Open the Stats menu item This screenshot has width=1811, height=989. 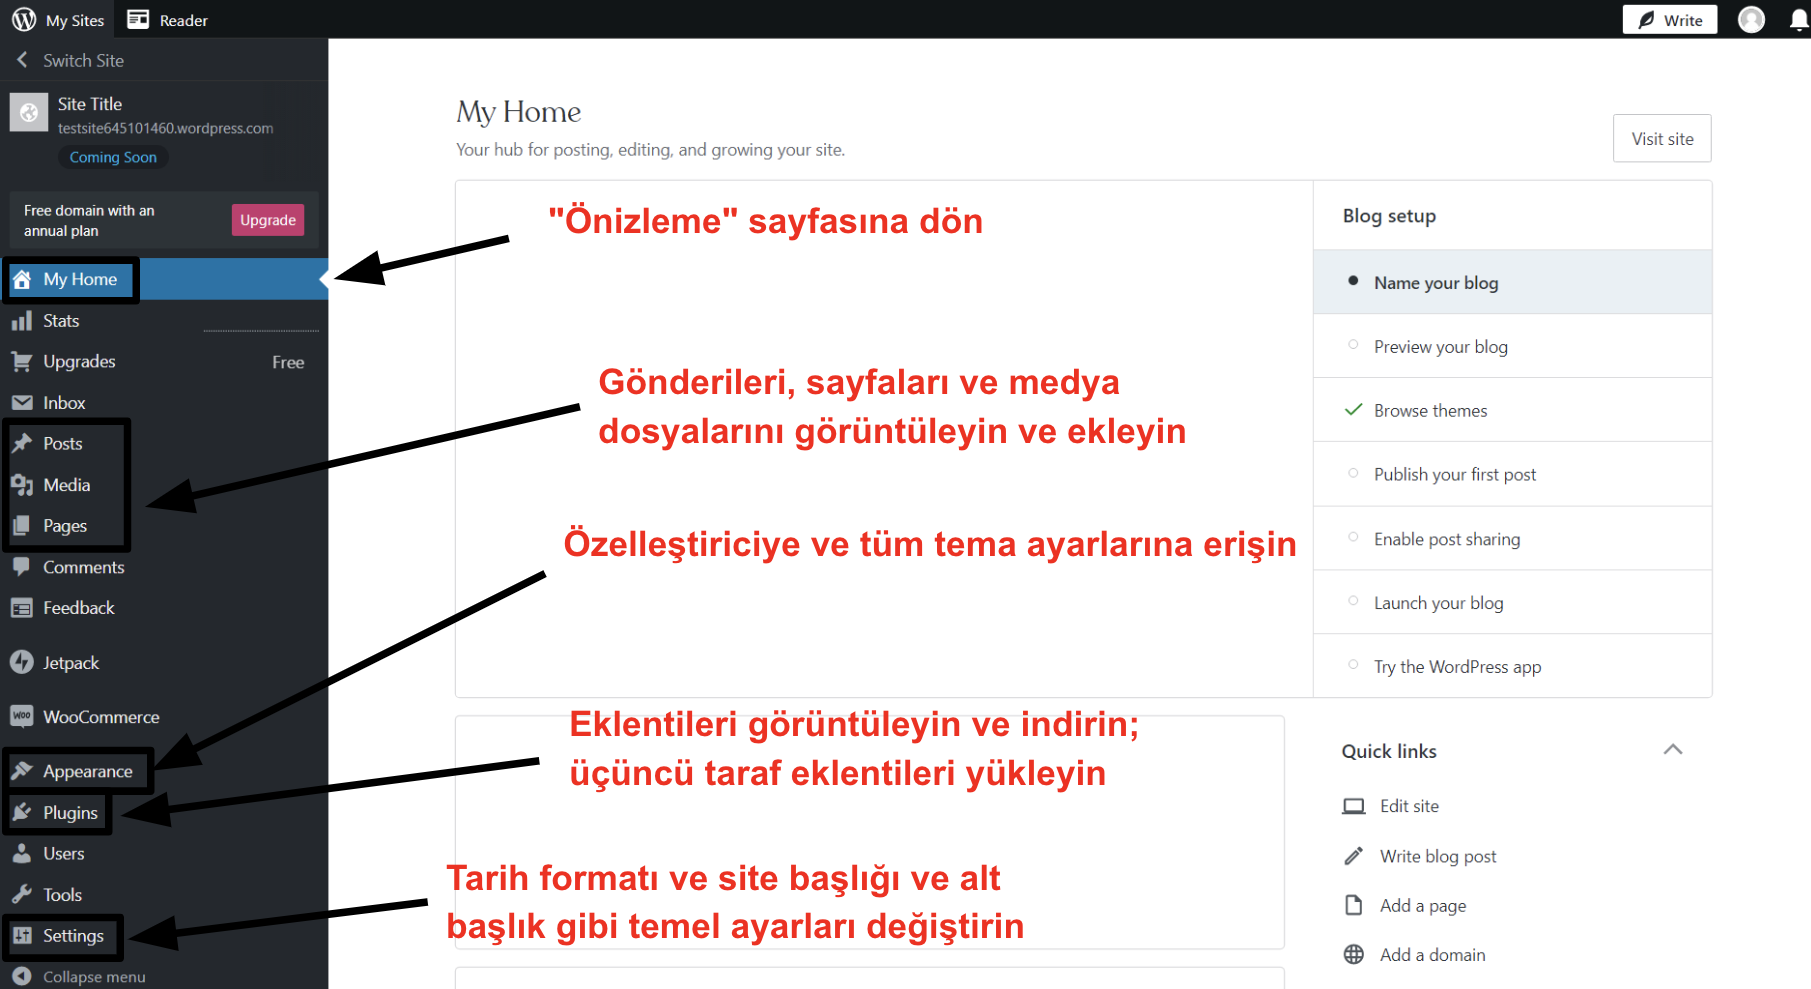pos(164,321)
